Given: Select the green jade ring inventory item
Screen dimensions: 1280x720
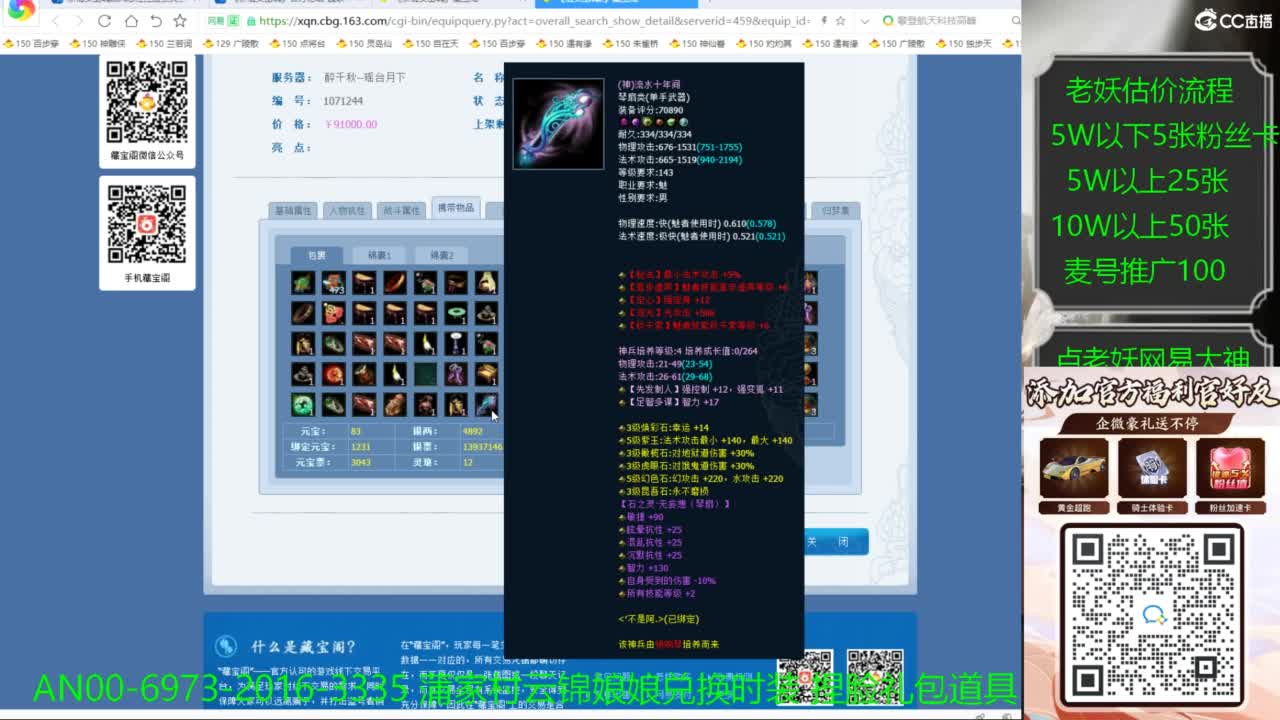Looking at the screenshot, I should pos(456,314).
